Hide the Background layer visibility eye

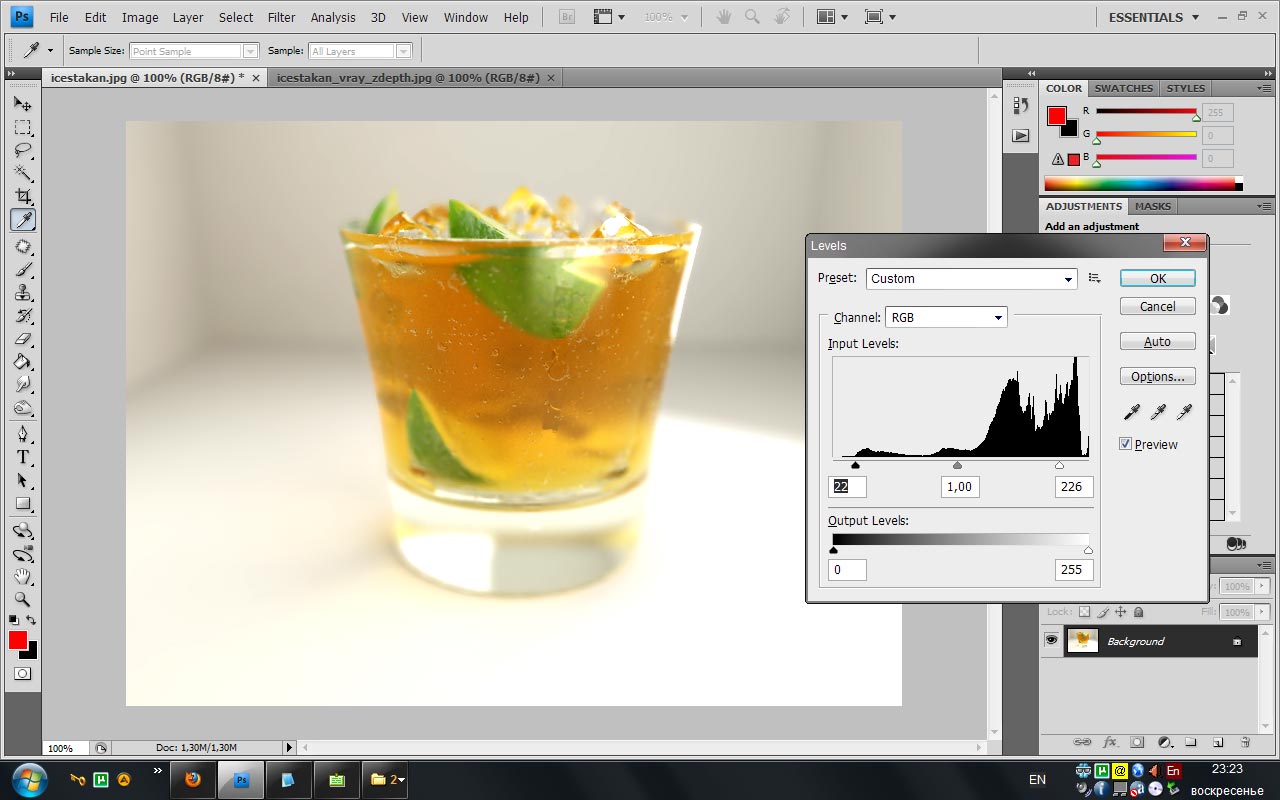(x=1051, y=641)
